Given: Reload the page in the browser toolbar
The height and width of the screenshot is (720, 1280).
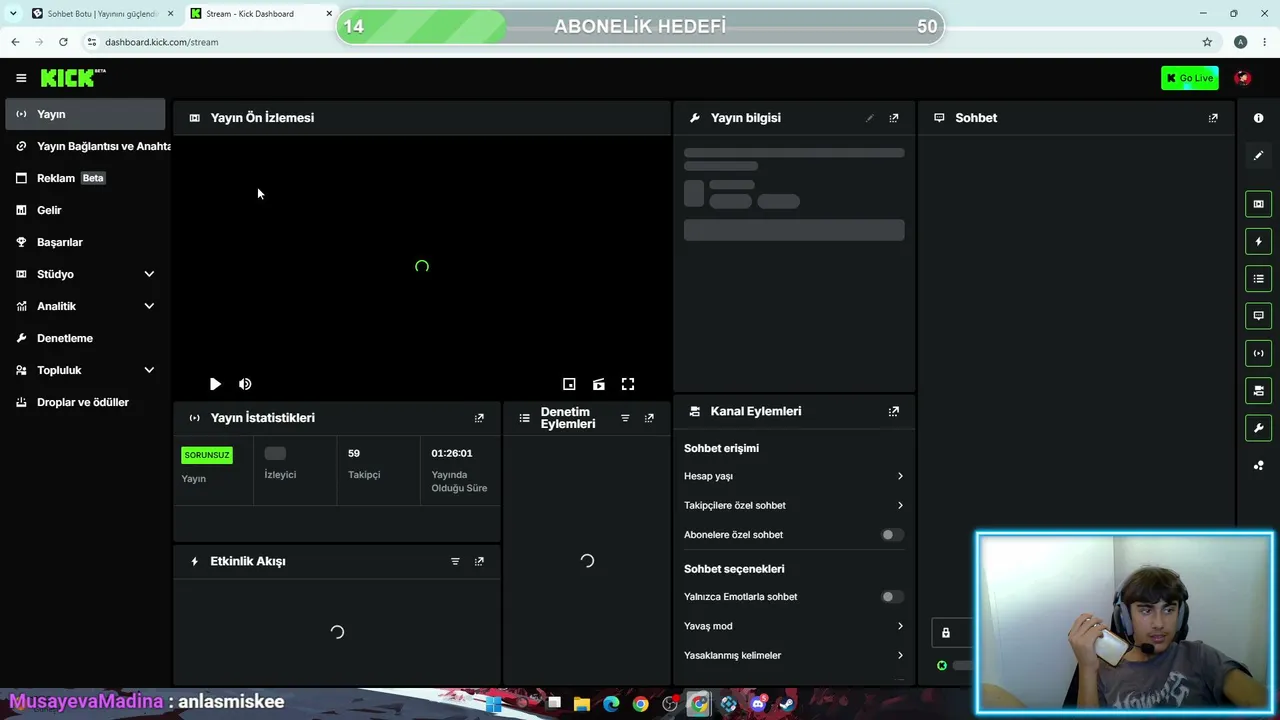Looking at the screenshot, I should pyautogui.click(x=63, y=42).
